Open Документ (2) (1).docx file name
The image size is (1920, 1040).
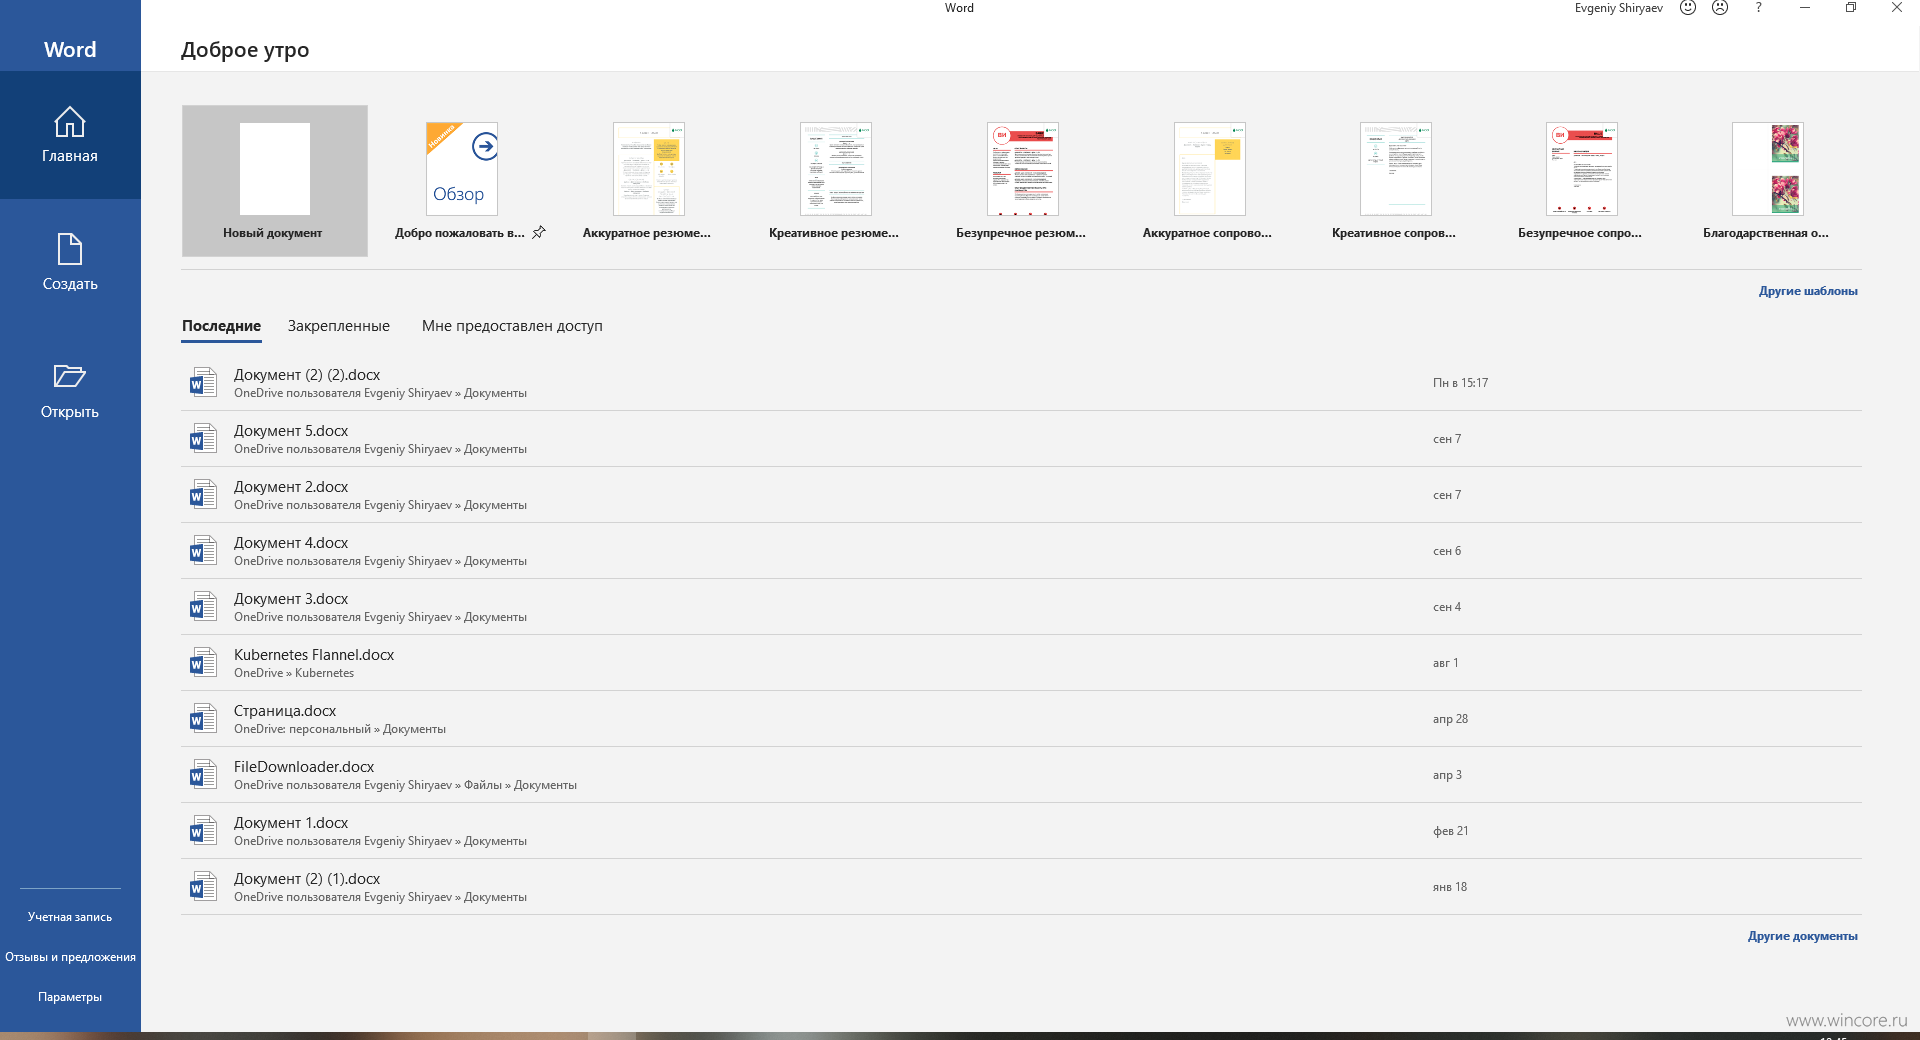pyautogui.click(x=307, y=879)
